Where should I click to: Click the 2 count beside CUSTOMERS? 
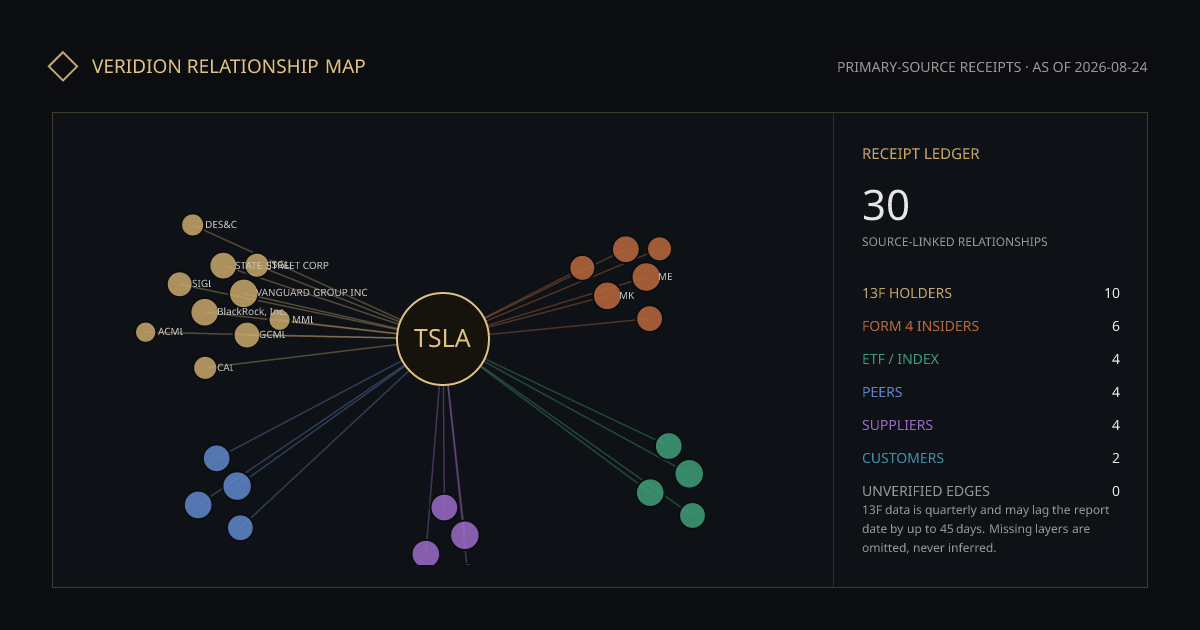tap(1116, 458)
